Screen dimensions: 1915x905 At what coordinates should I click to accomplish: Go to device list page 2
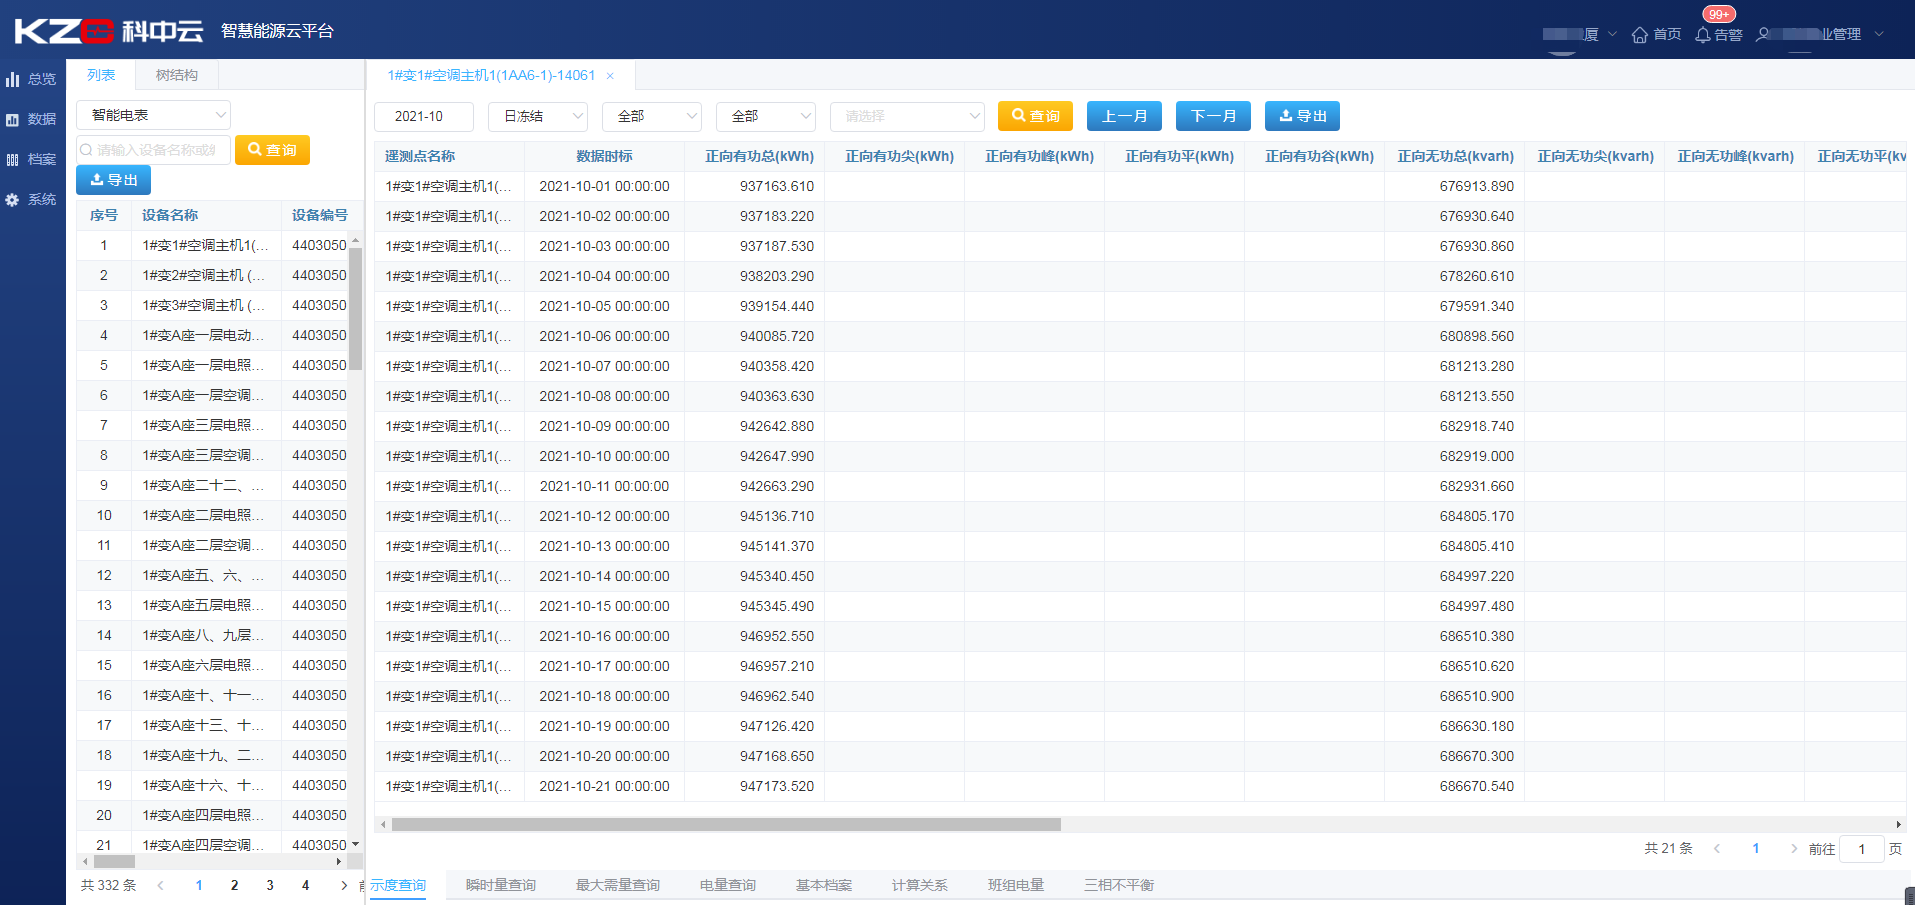coord(234,885)
